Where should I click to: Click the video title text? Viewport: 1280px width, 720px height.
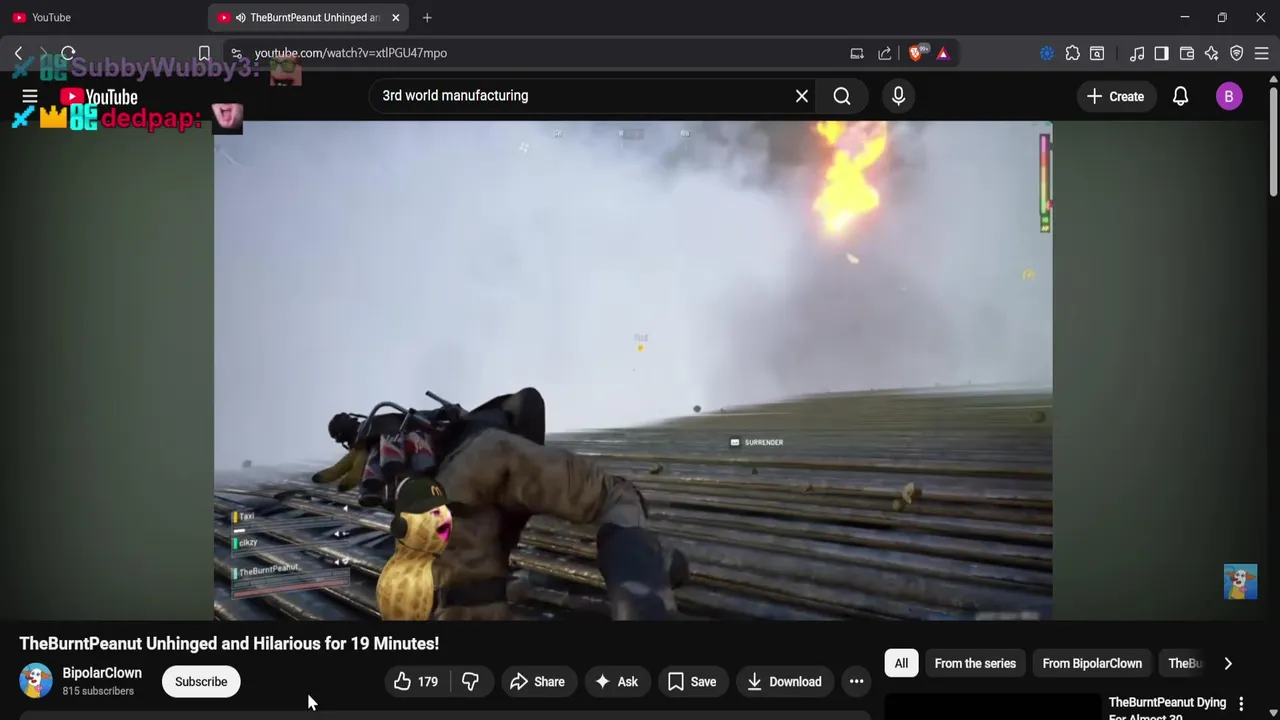click(x=229, y=643)
